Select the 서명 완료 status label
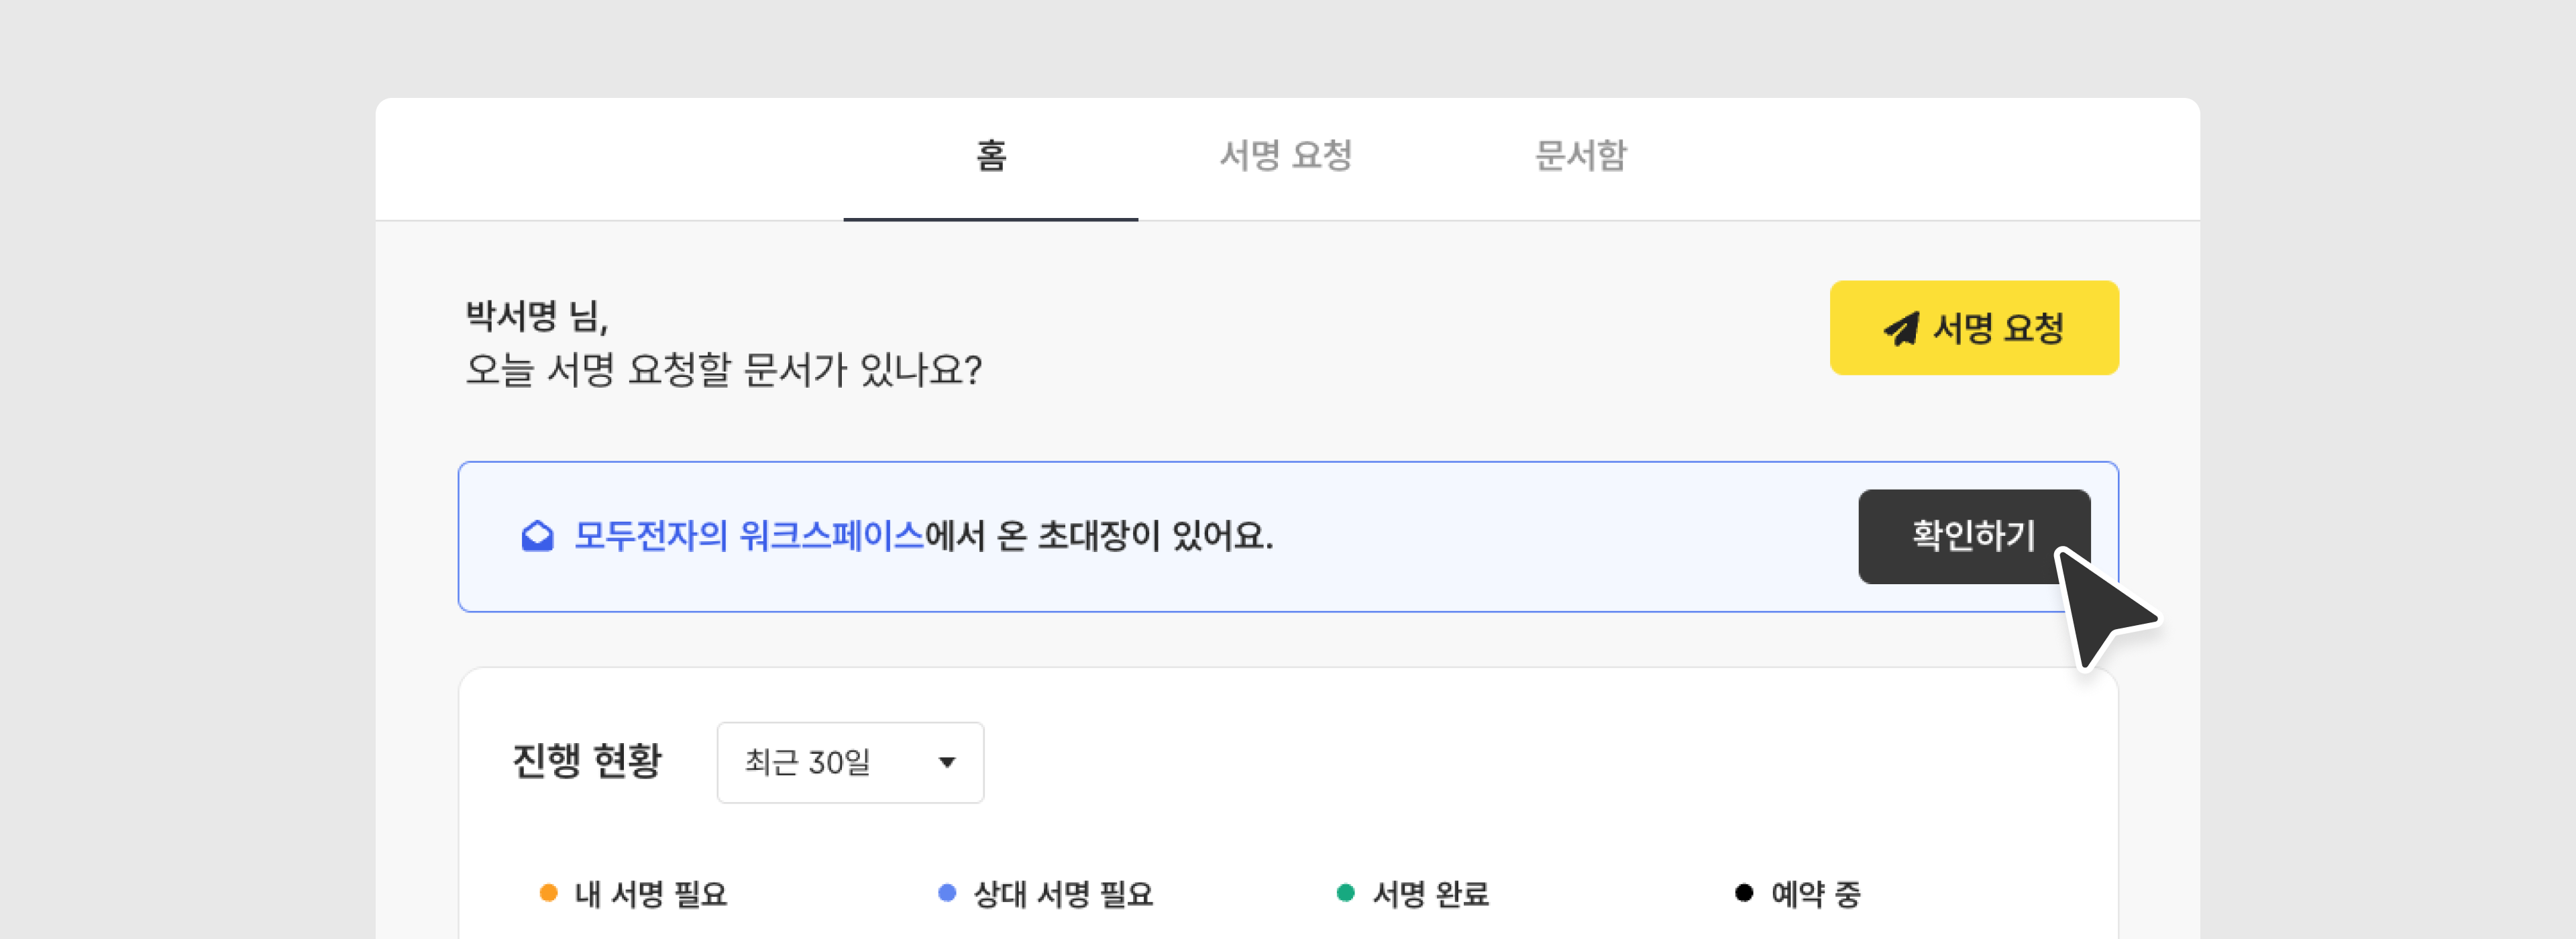 1431,894
